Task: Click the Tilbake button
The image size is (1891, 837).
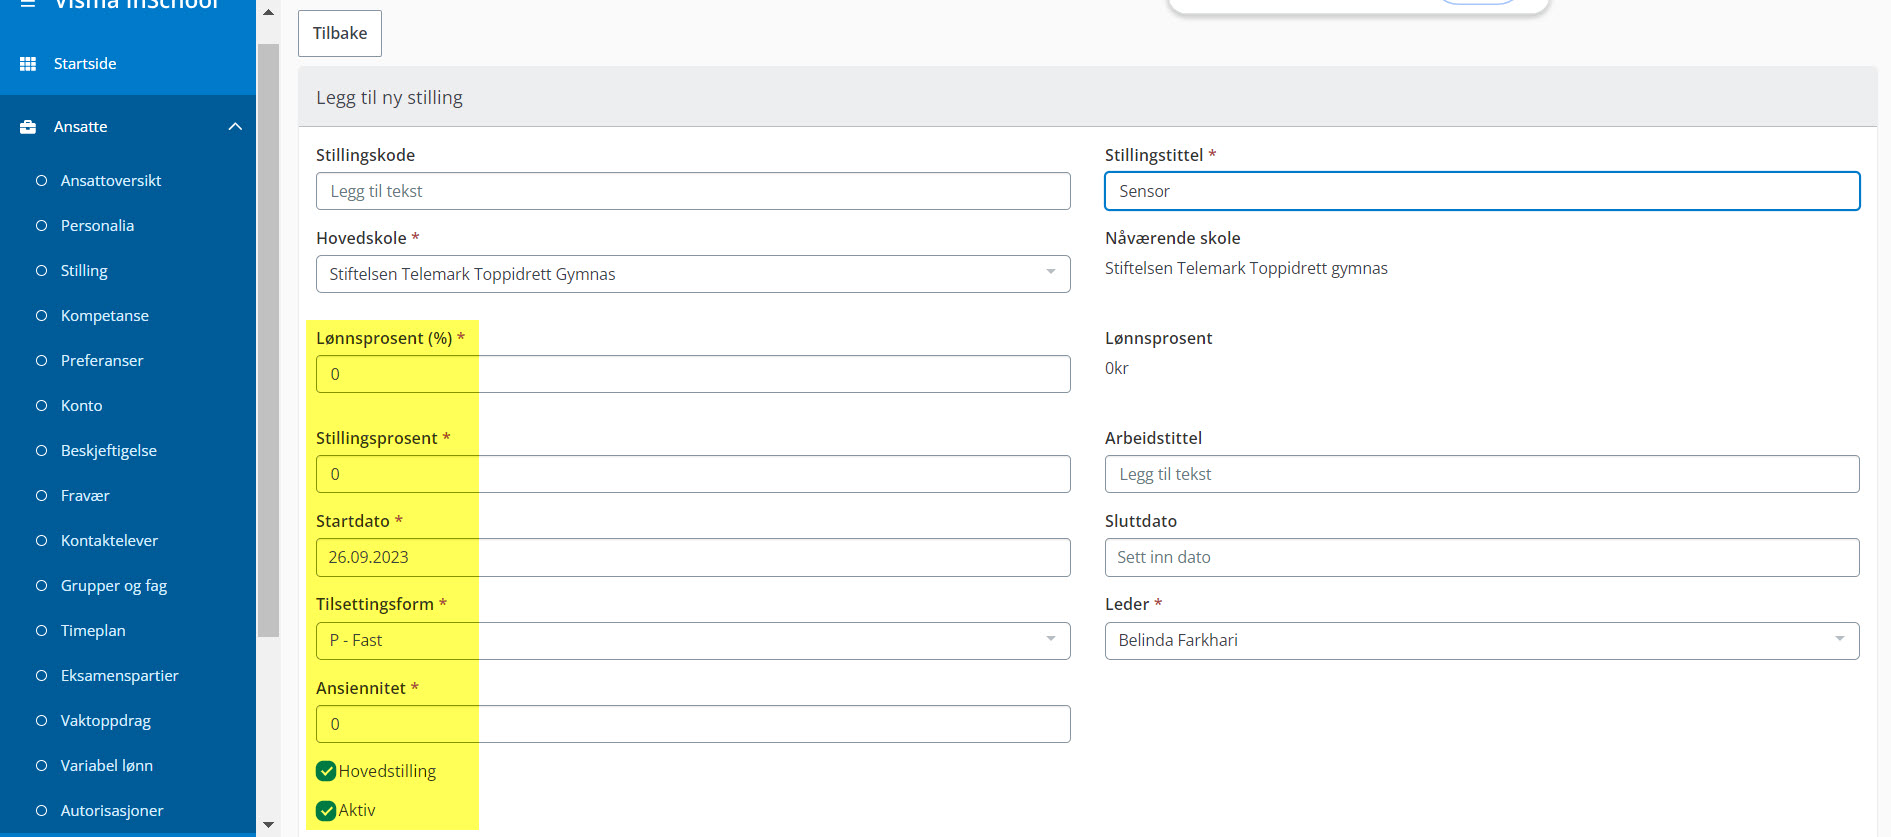Action: [x=340, y=33]
